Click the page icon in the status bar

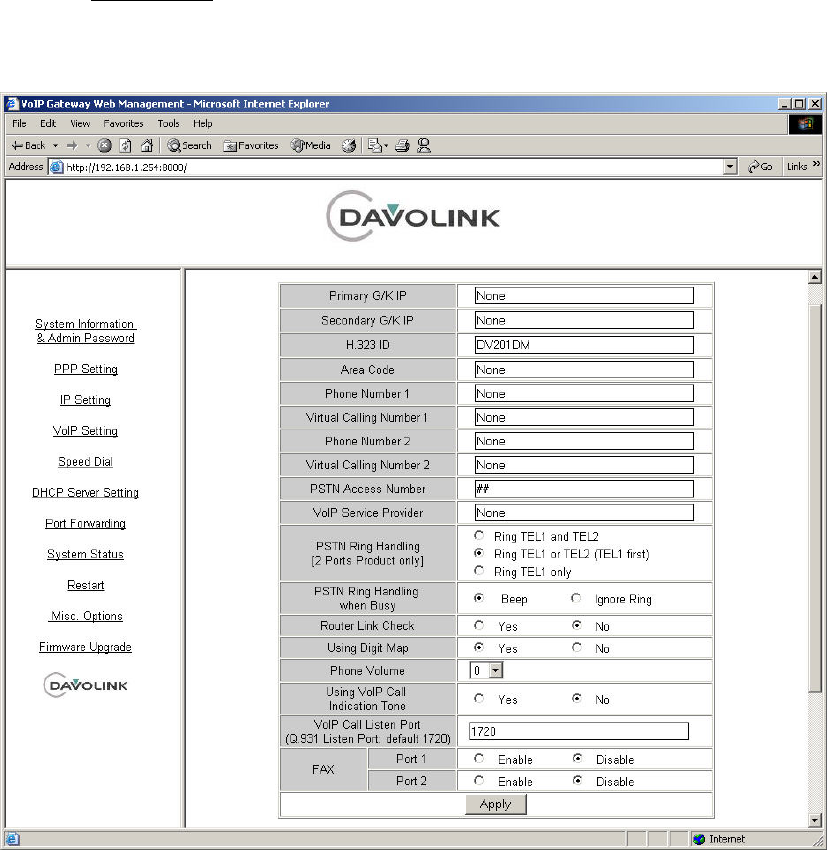point(12,839)
